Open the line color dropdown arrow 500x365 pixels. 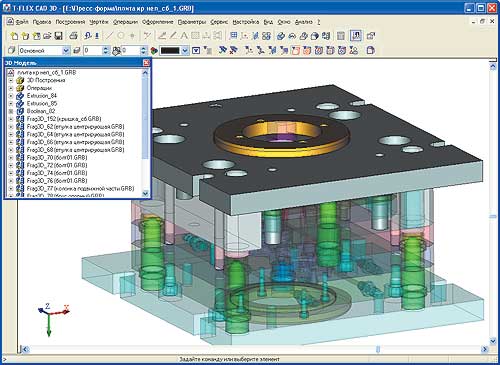[x=185, y=51]
